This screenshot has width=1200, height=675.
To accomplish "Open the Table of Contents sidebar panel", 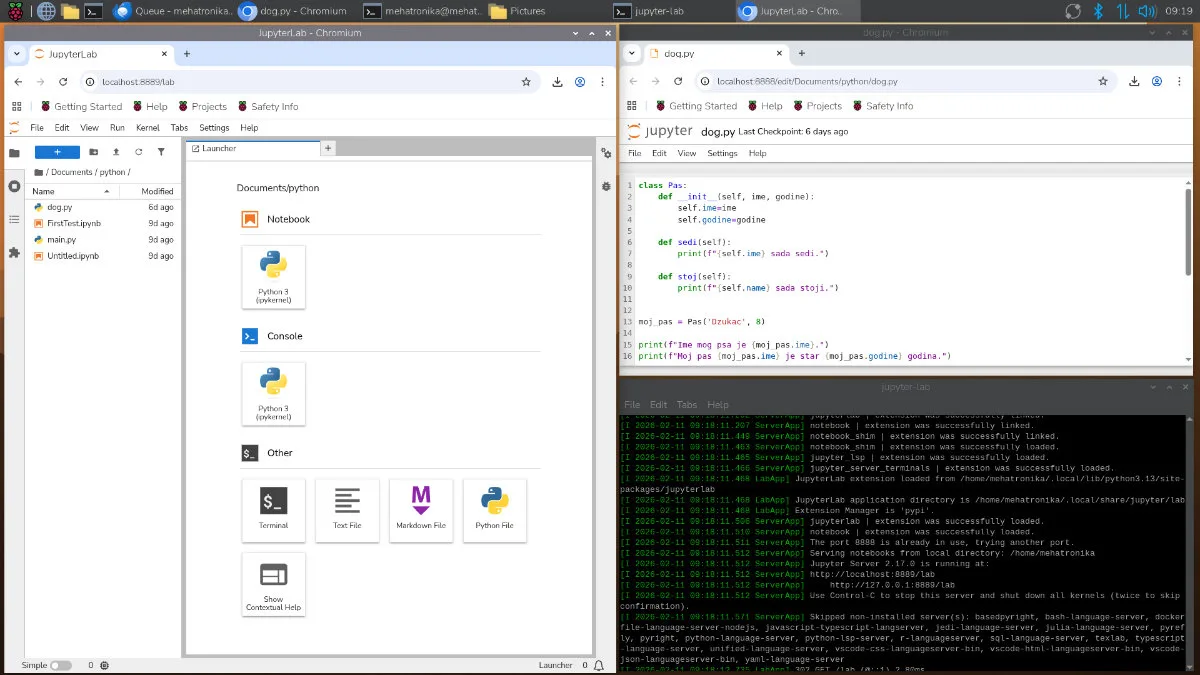I will (14, 219).
